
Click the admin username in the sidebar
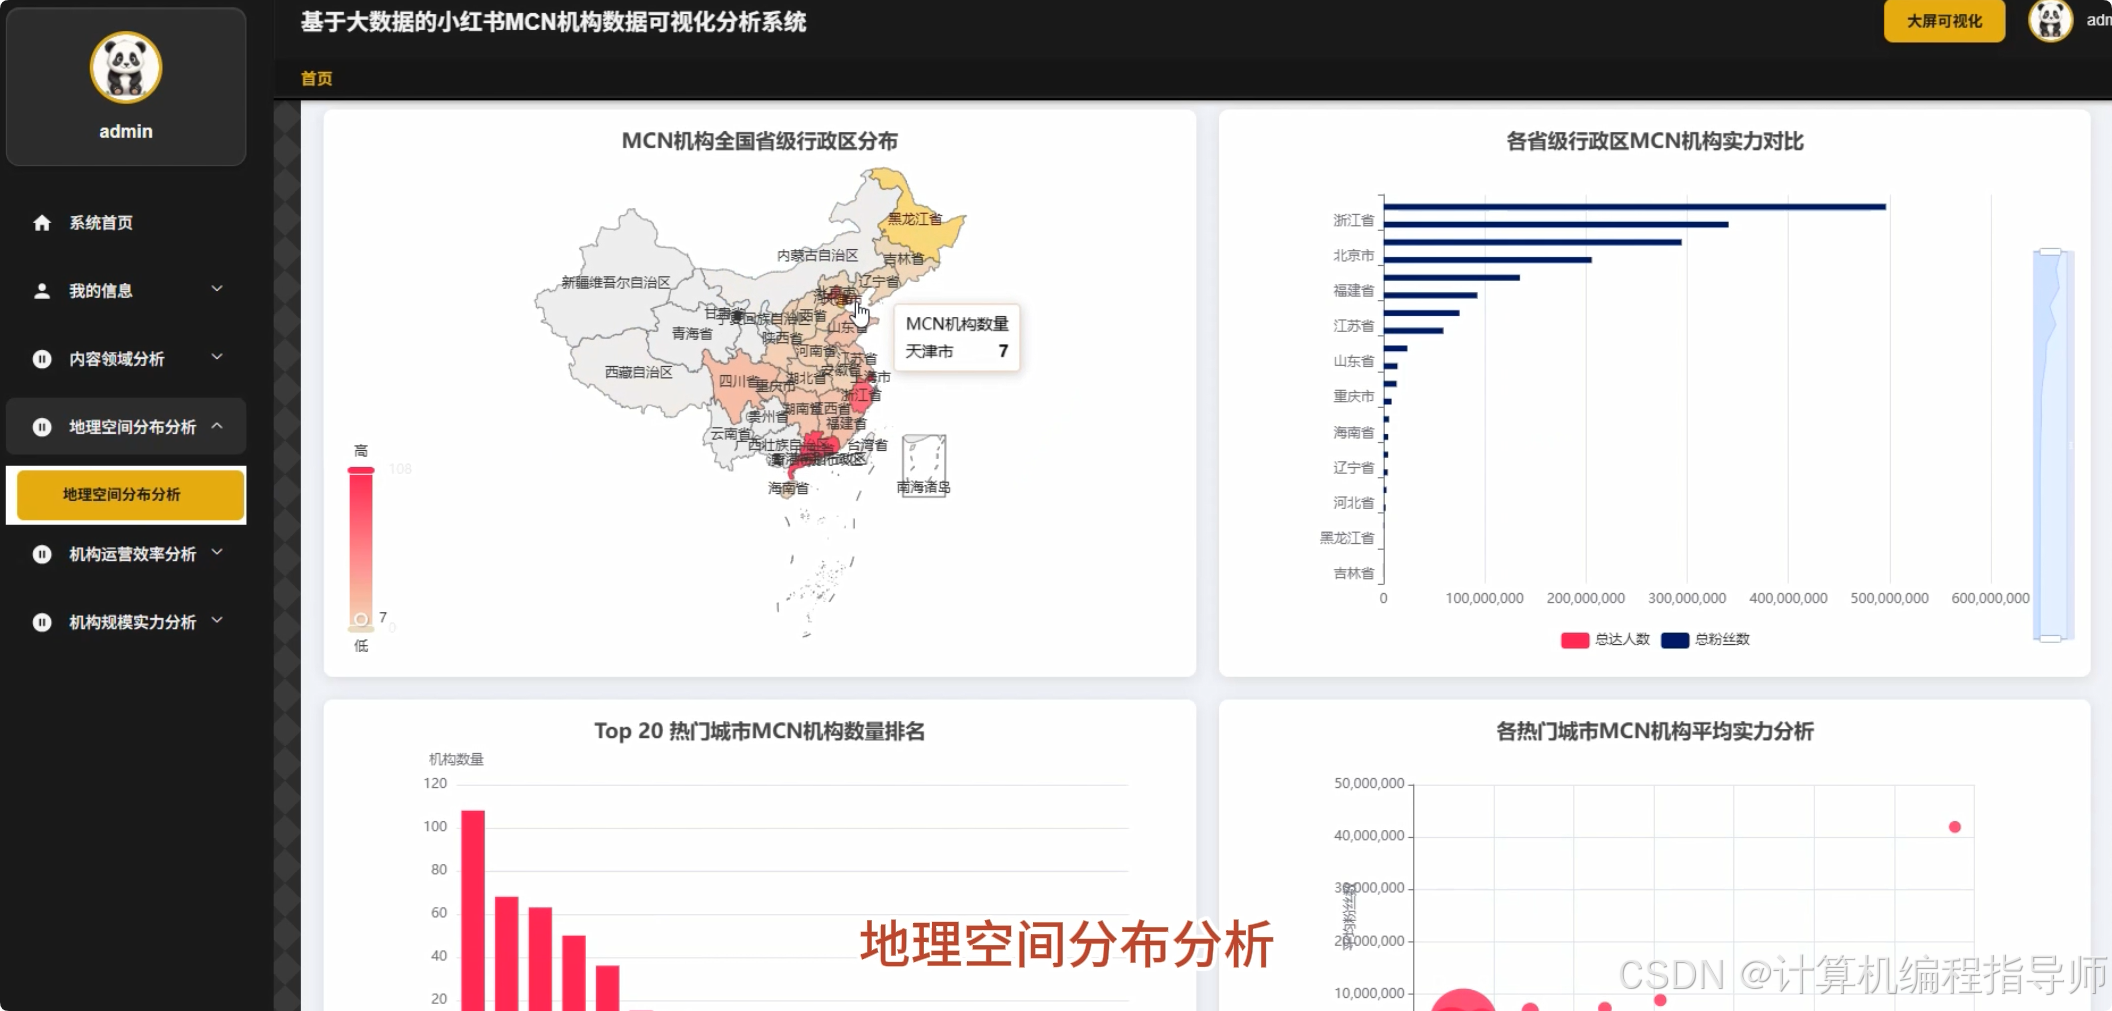(126, 131)
